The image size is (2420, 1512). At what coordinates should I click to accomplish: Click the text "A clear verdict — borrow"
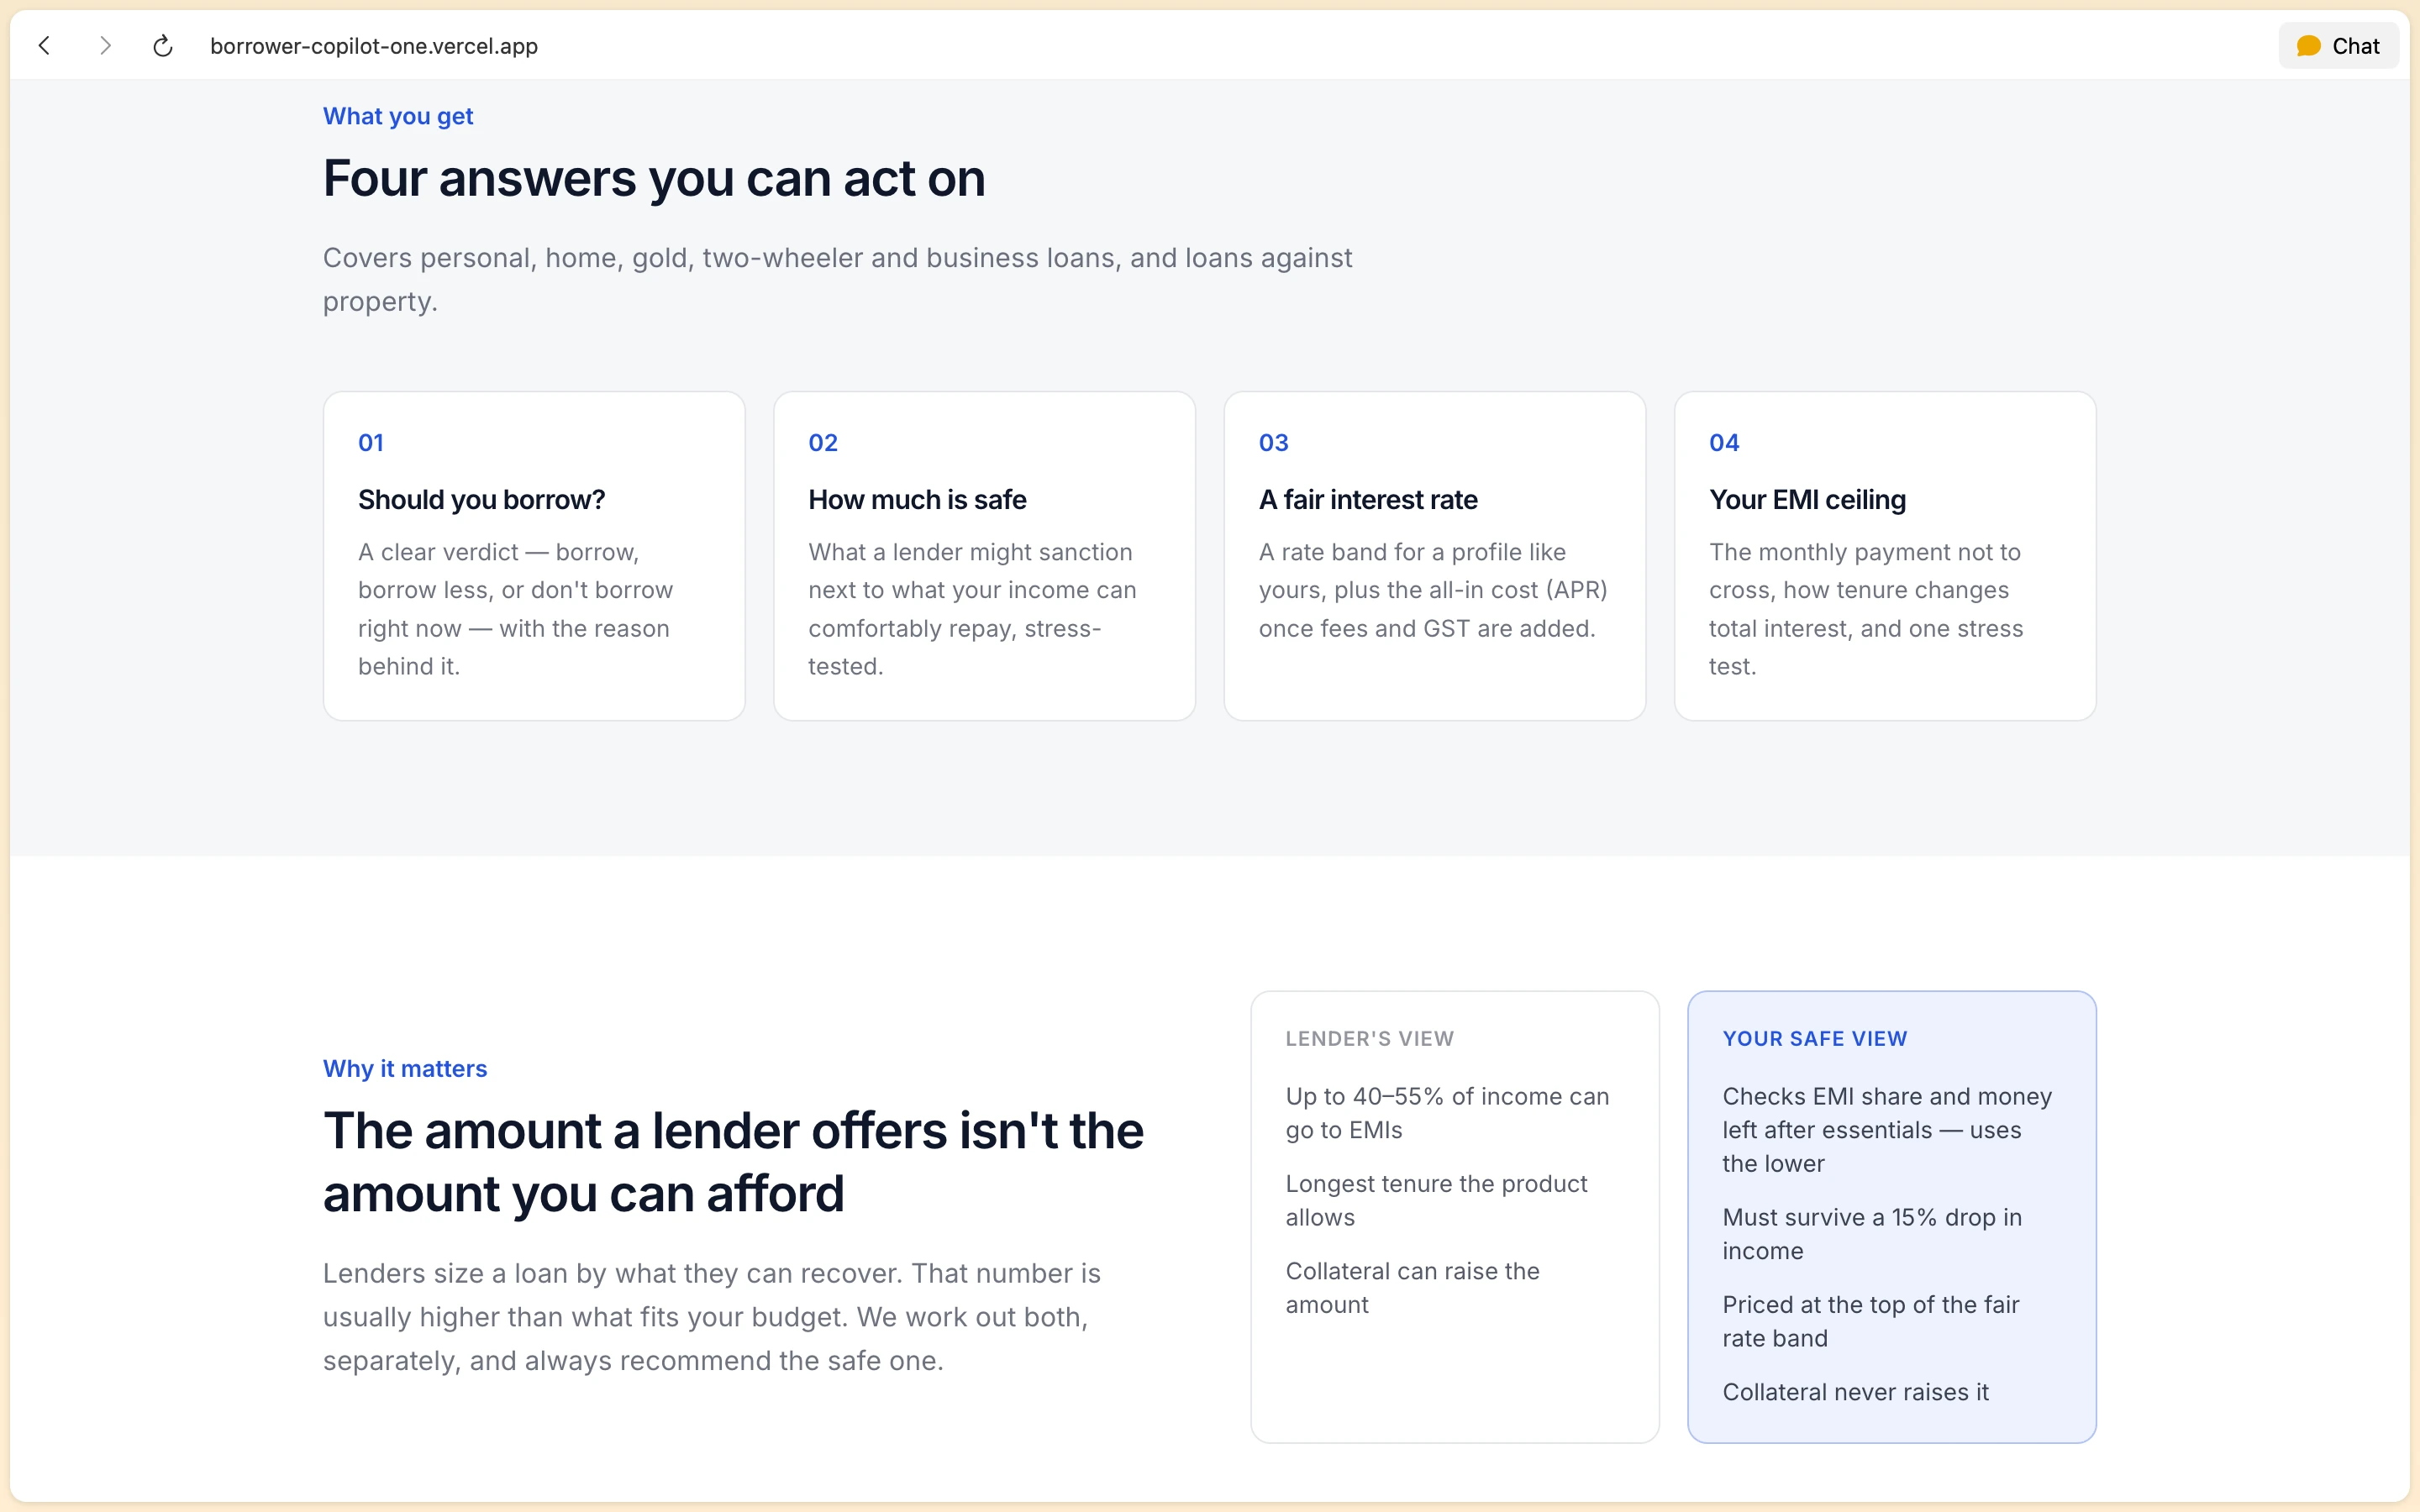497,552
